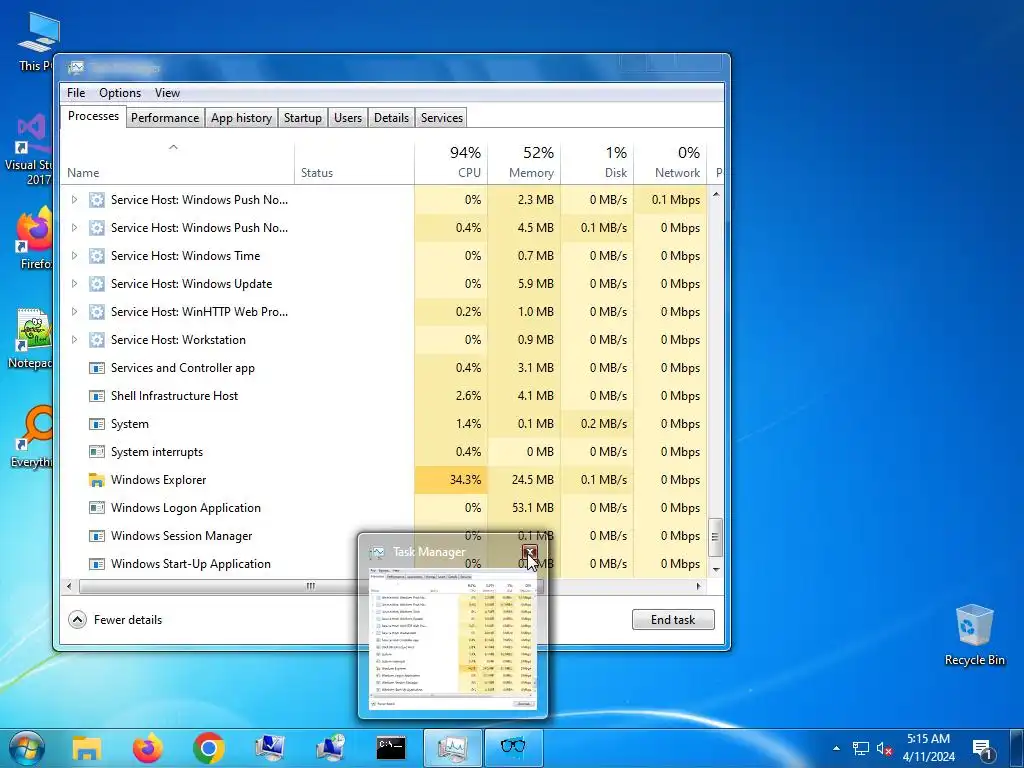
Task: Click the Task Manager thumbnail preview
Action: (x=453, y=640)
